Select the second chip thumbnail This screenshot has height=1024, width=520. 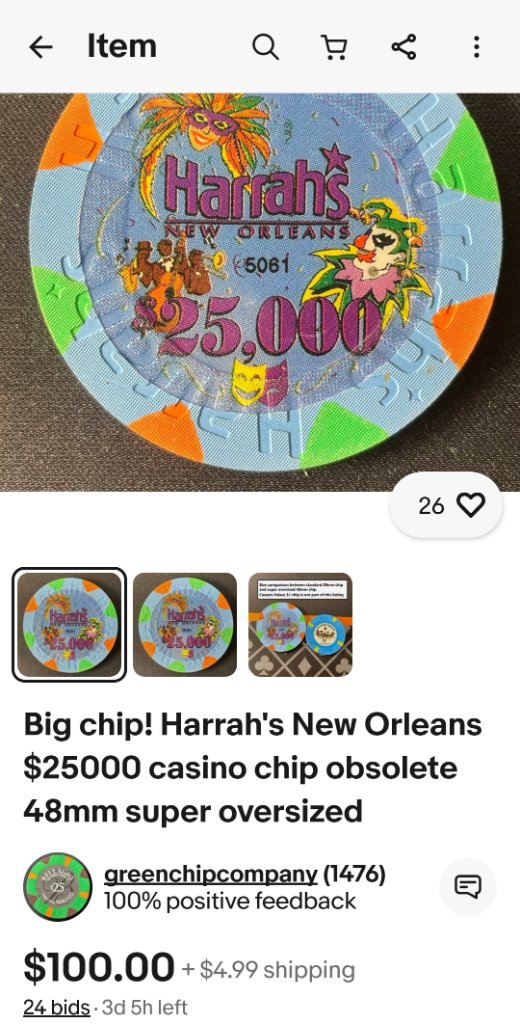(x=185, y=625)
